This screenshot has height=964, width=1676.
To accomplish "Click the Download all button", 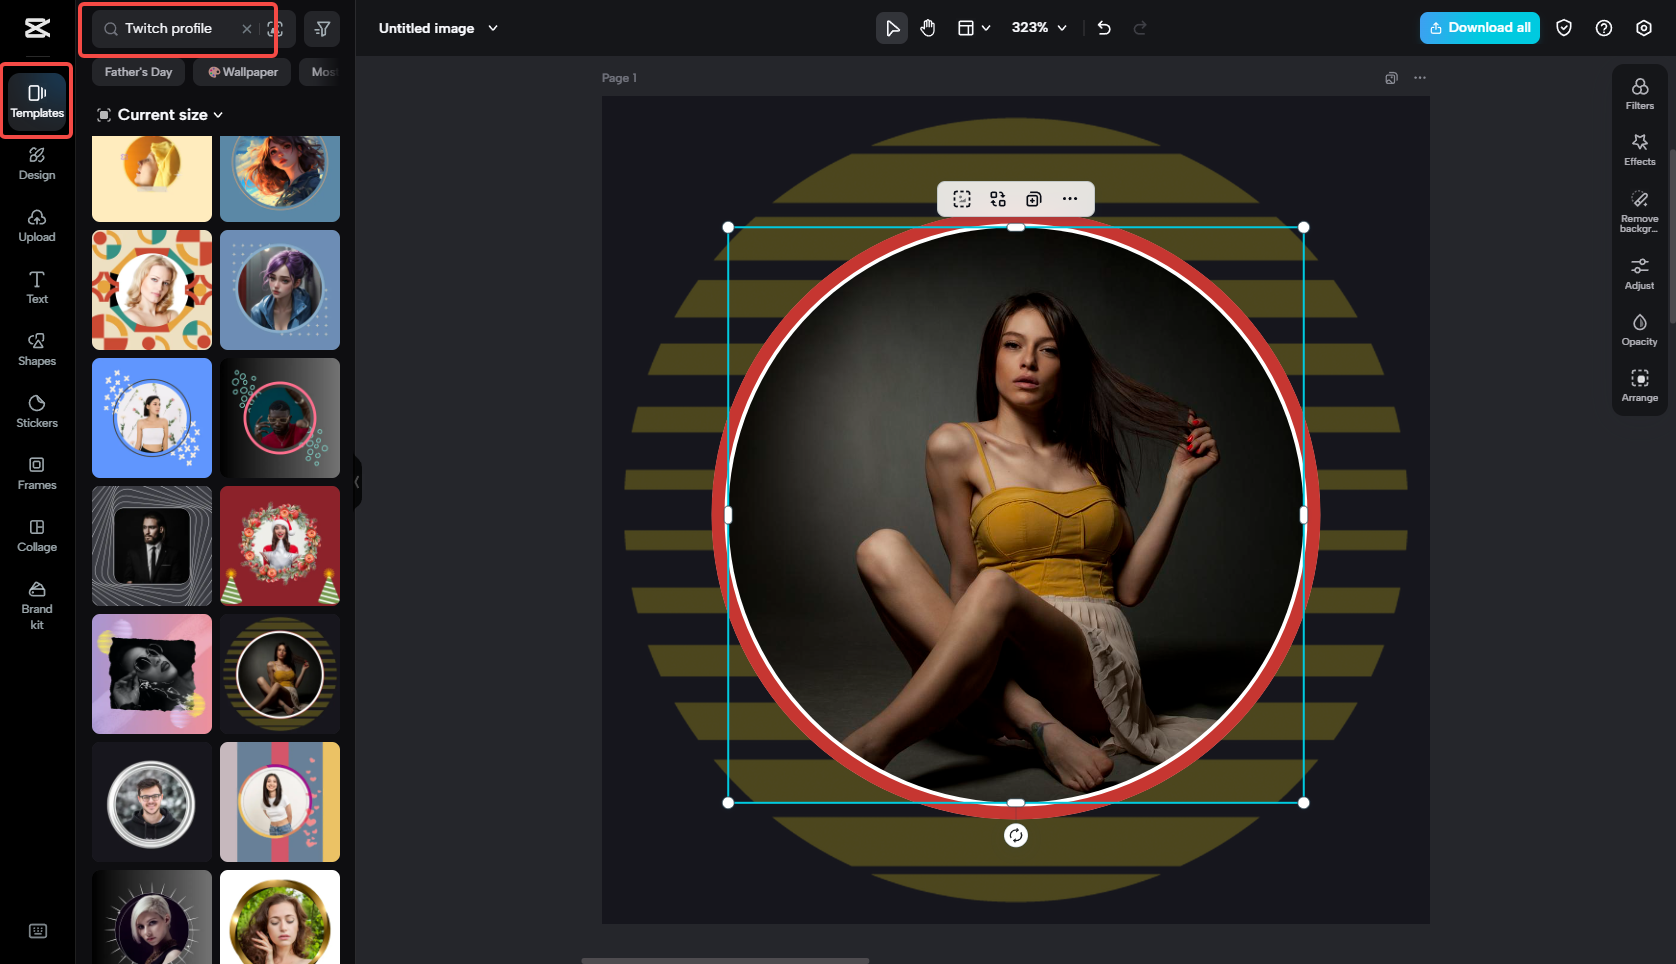I will (1479, 28).
